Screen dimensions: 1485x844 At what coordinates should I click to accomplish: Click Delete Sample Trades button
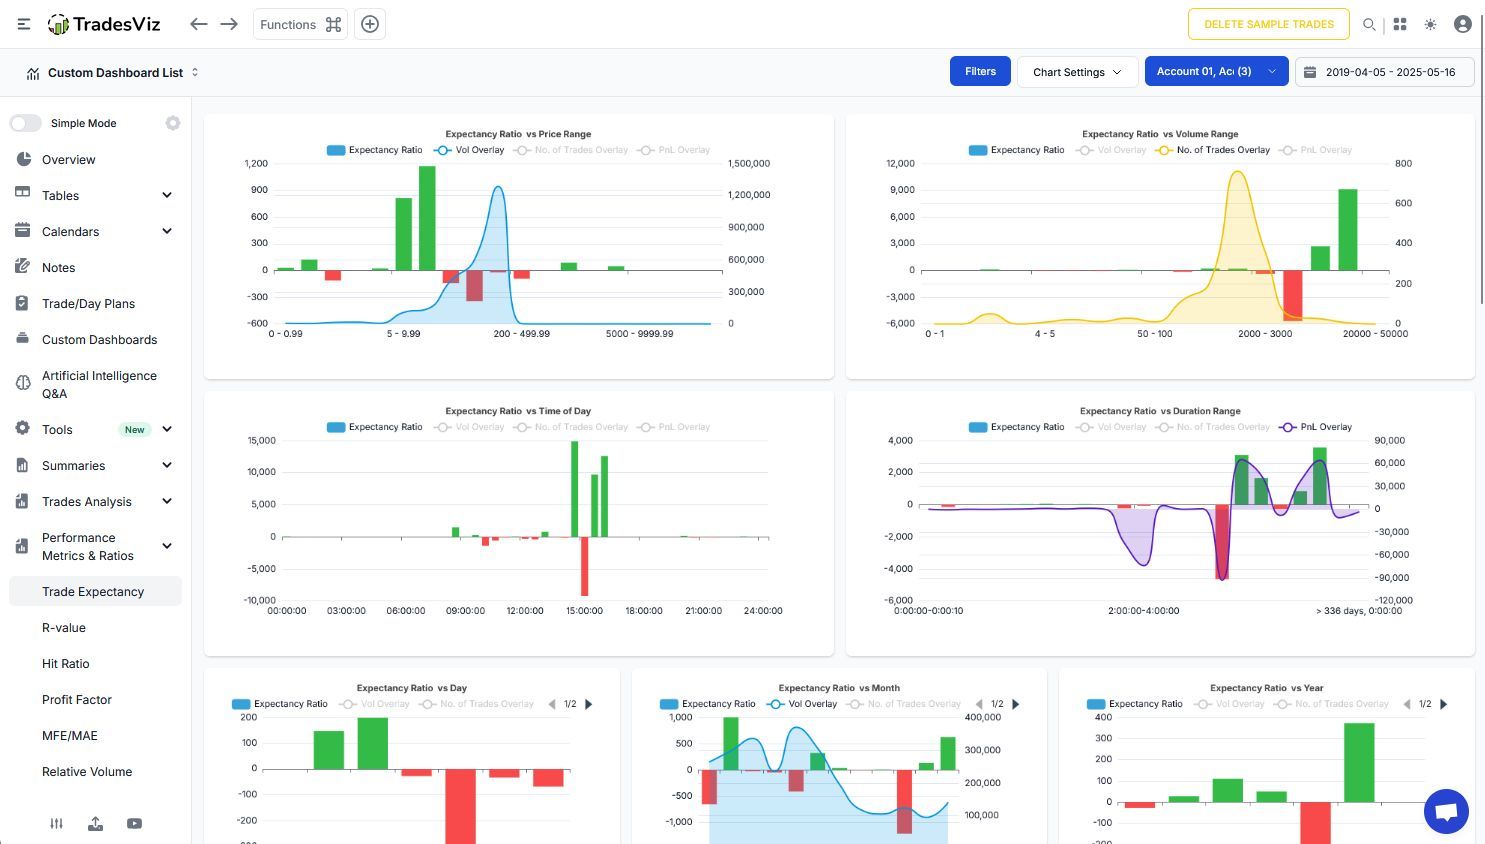tap(1269, 24)
